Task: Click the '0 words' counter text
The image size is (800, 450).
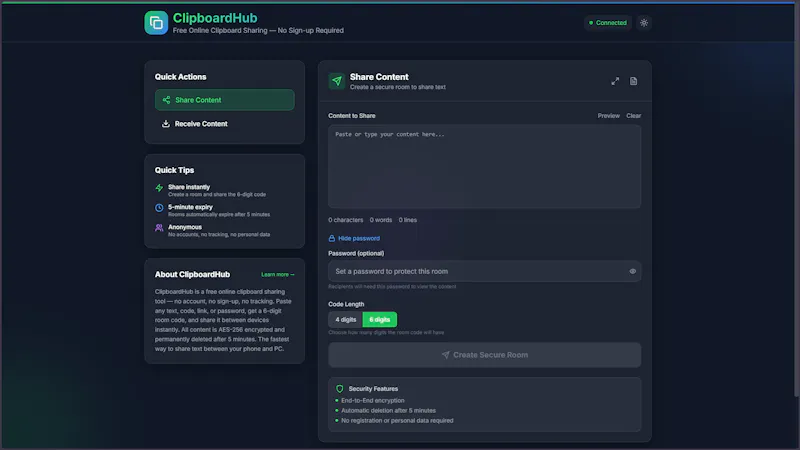Action: point(381,220)
